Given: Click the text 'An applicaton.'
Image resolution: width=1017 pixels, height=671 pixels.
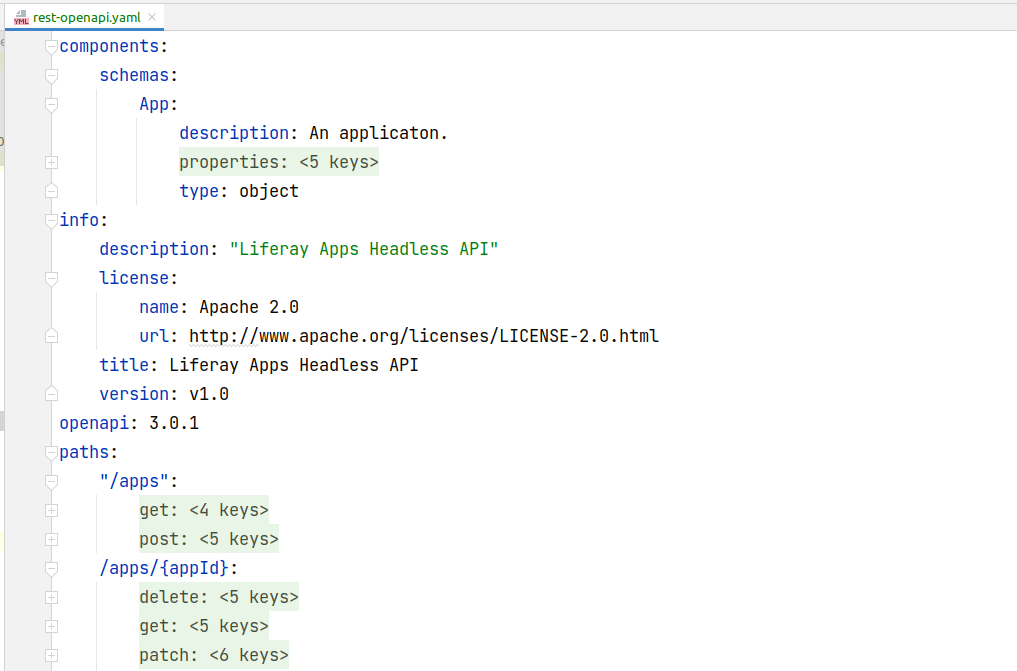Looking at the screenshot, I should [378, 133].
